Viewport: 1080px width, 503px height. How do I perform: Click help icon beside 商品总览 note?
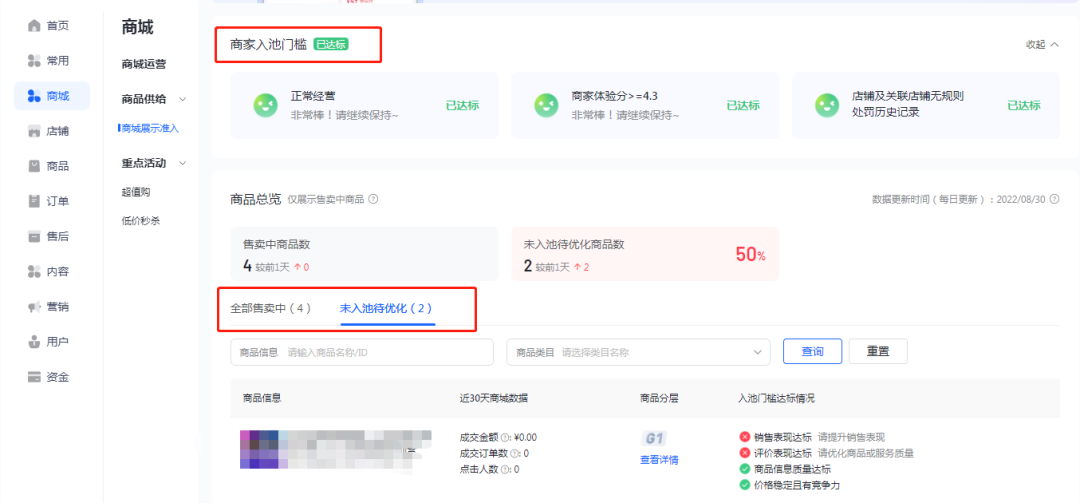tap(373, 199)
